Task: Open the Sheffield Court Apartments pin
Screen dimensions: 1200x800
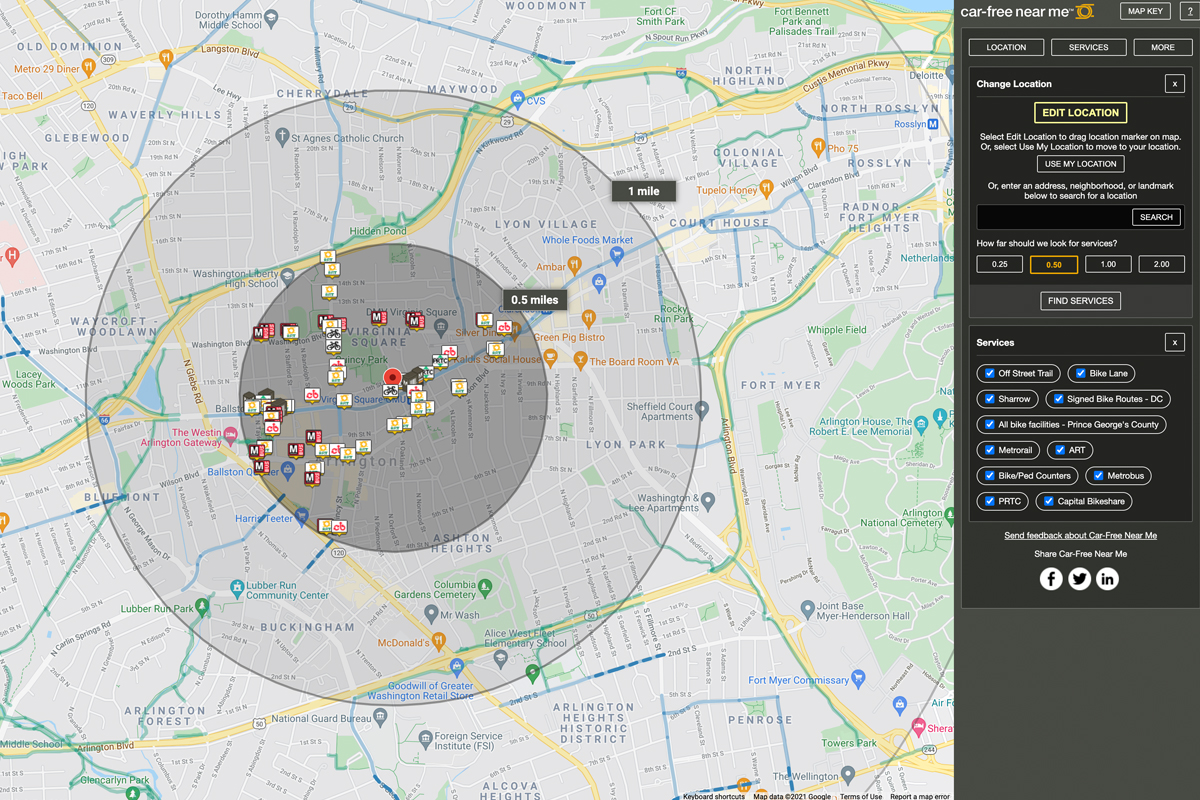Action: coord(702,410)
